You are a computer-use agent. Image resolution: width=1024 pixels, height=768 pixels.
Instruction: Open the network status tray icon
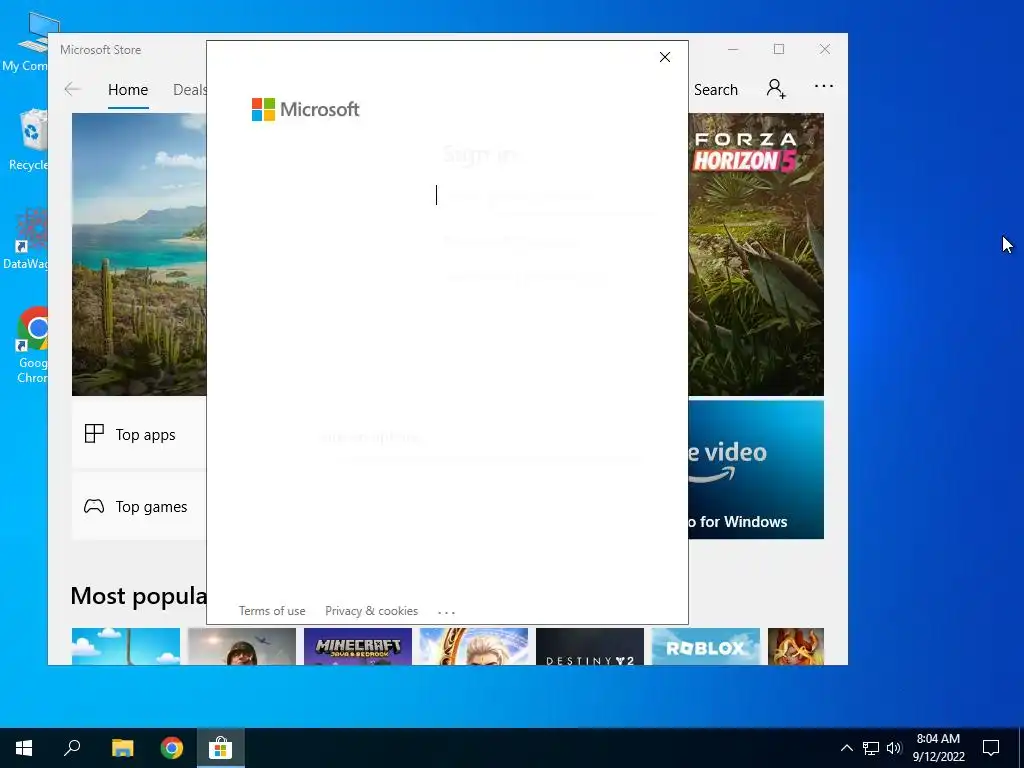click(x=871, y=748)
